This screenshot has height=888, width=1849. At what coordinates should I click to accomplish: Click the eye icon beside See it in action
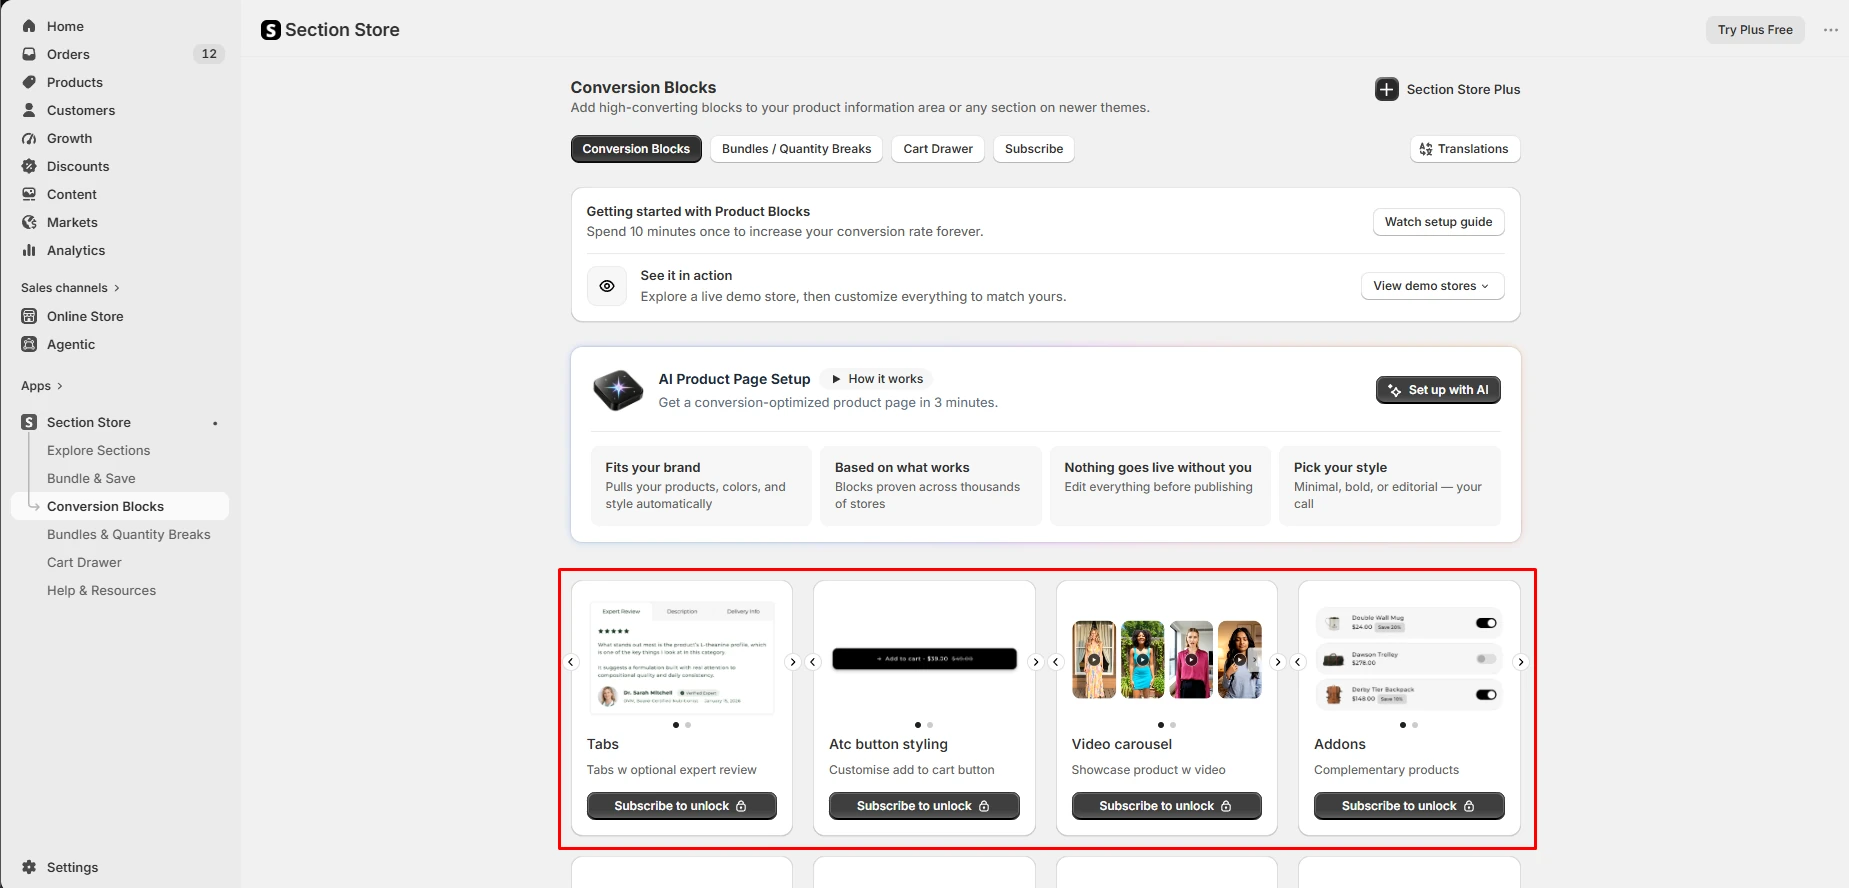click(606, 286)
